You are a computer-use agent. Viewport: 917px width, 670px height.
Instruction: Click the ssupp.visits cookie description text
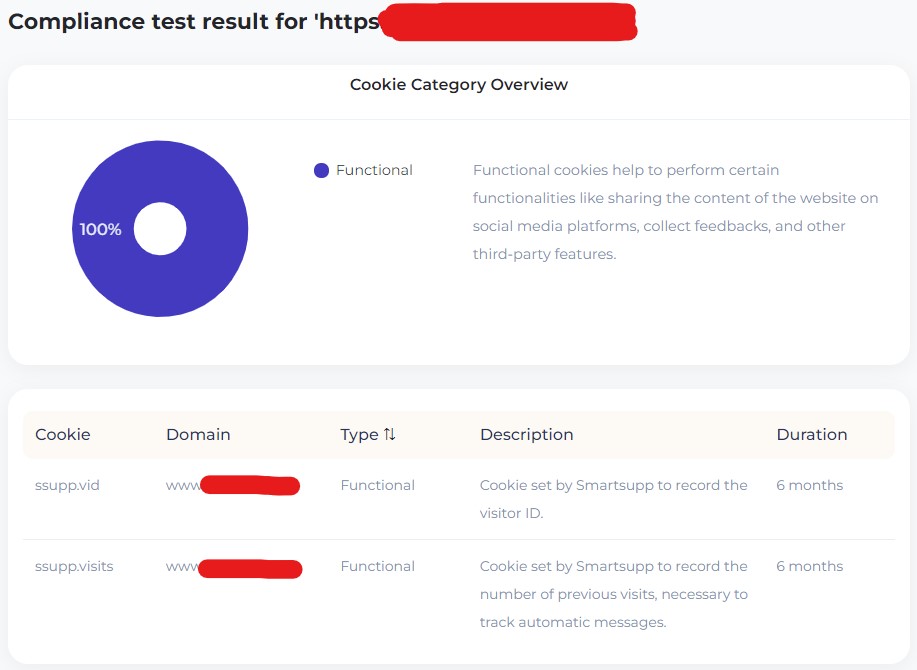point(613,594)
